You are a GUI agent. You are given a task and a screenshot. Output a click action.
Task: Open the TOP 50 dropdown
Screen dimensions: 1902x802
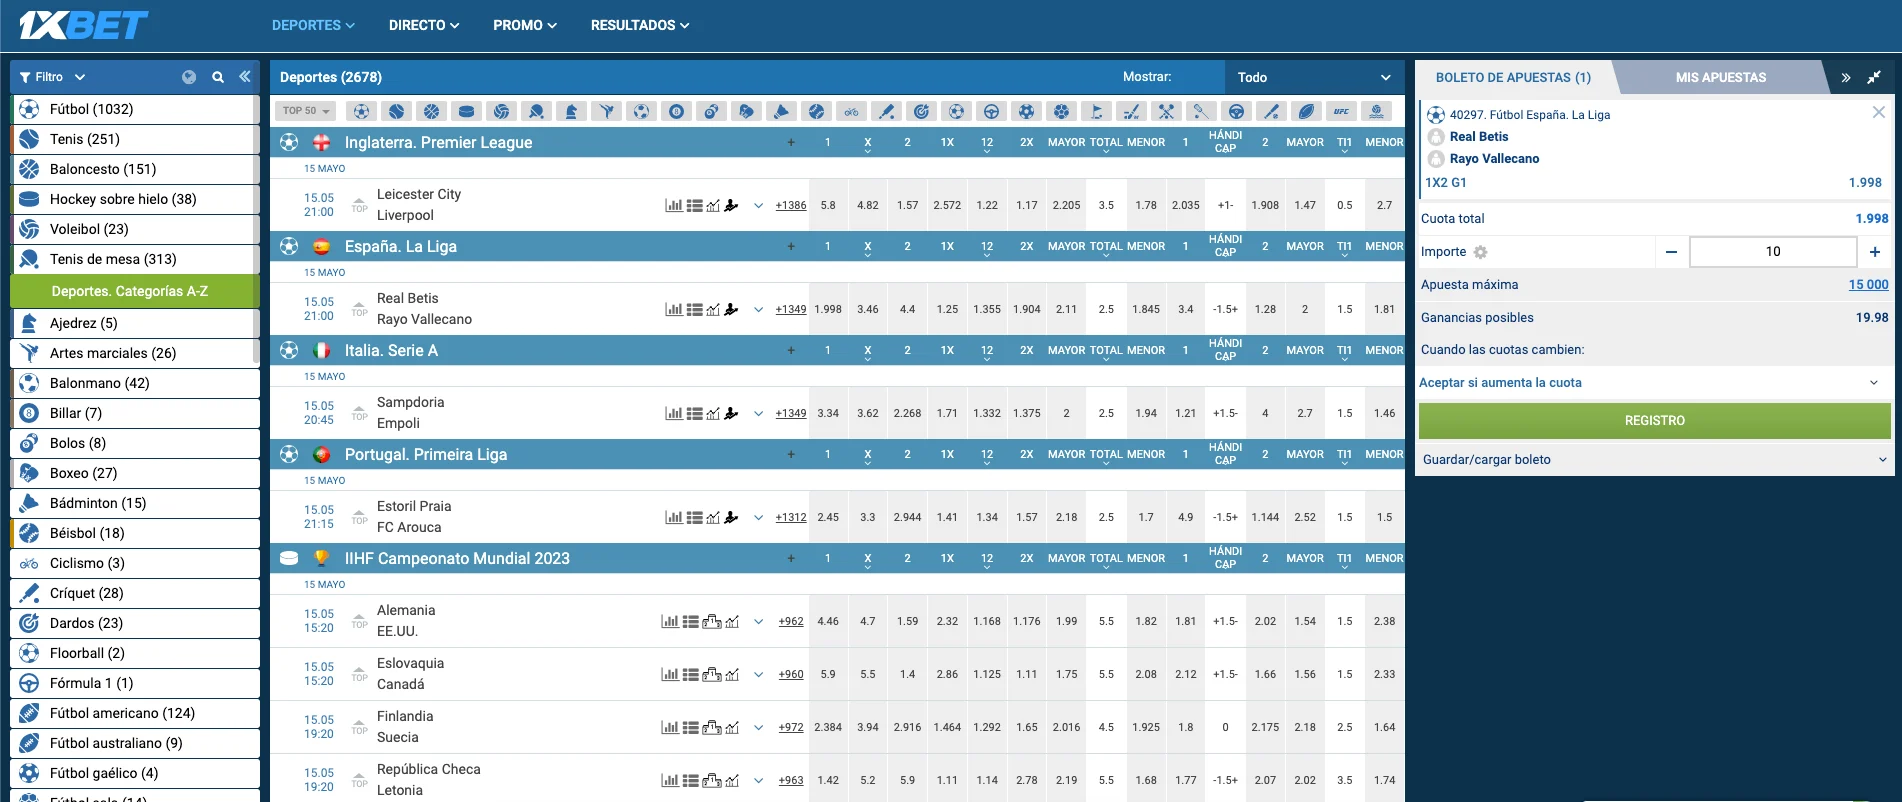pos(306,111)
